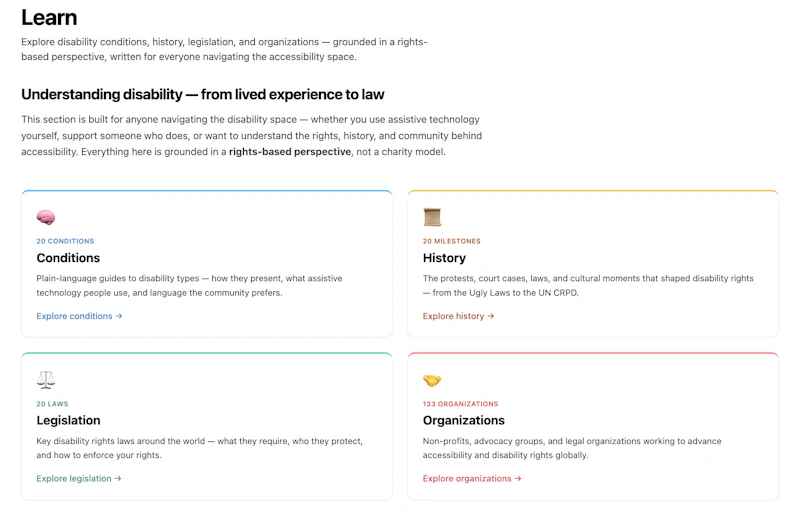
Task: Click the 133 ORGANIZATIONS label
Action: tap(460, 404)
